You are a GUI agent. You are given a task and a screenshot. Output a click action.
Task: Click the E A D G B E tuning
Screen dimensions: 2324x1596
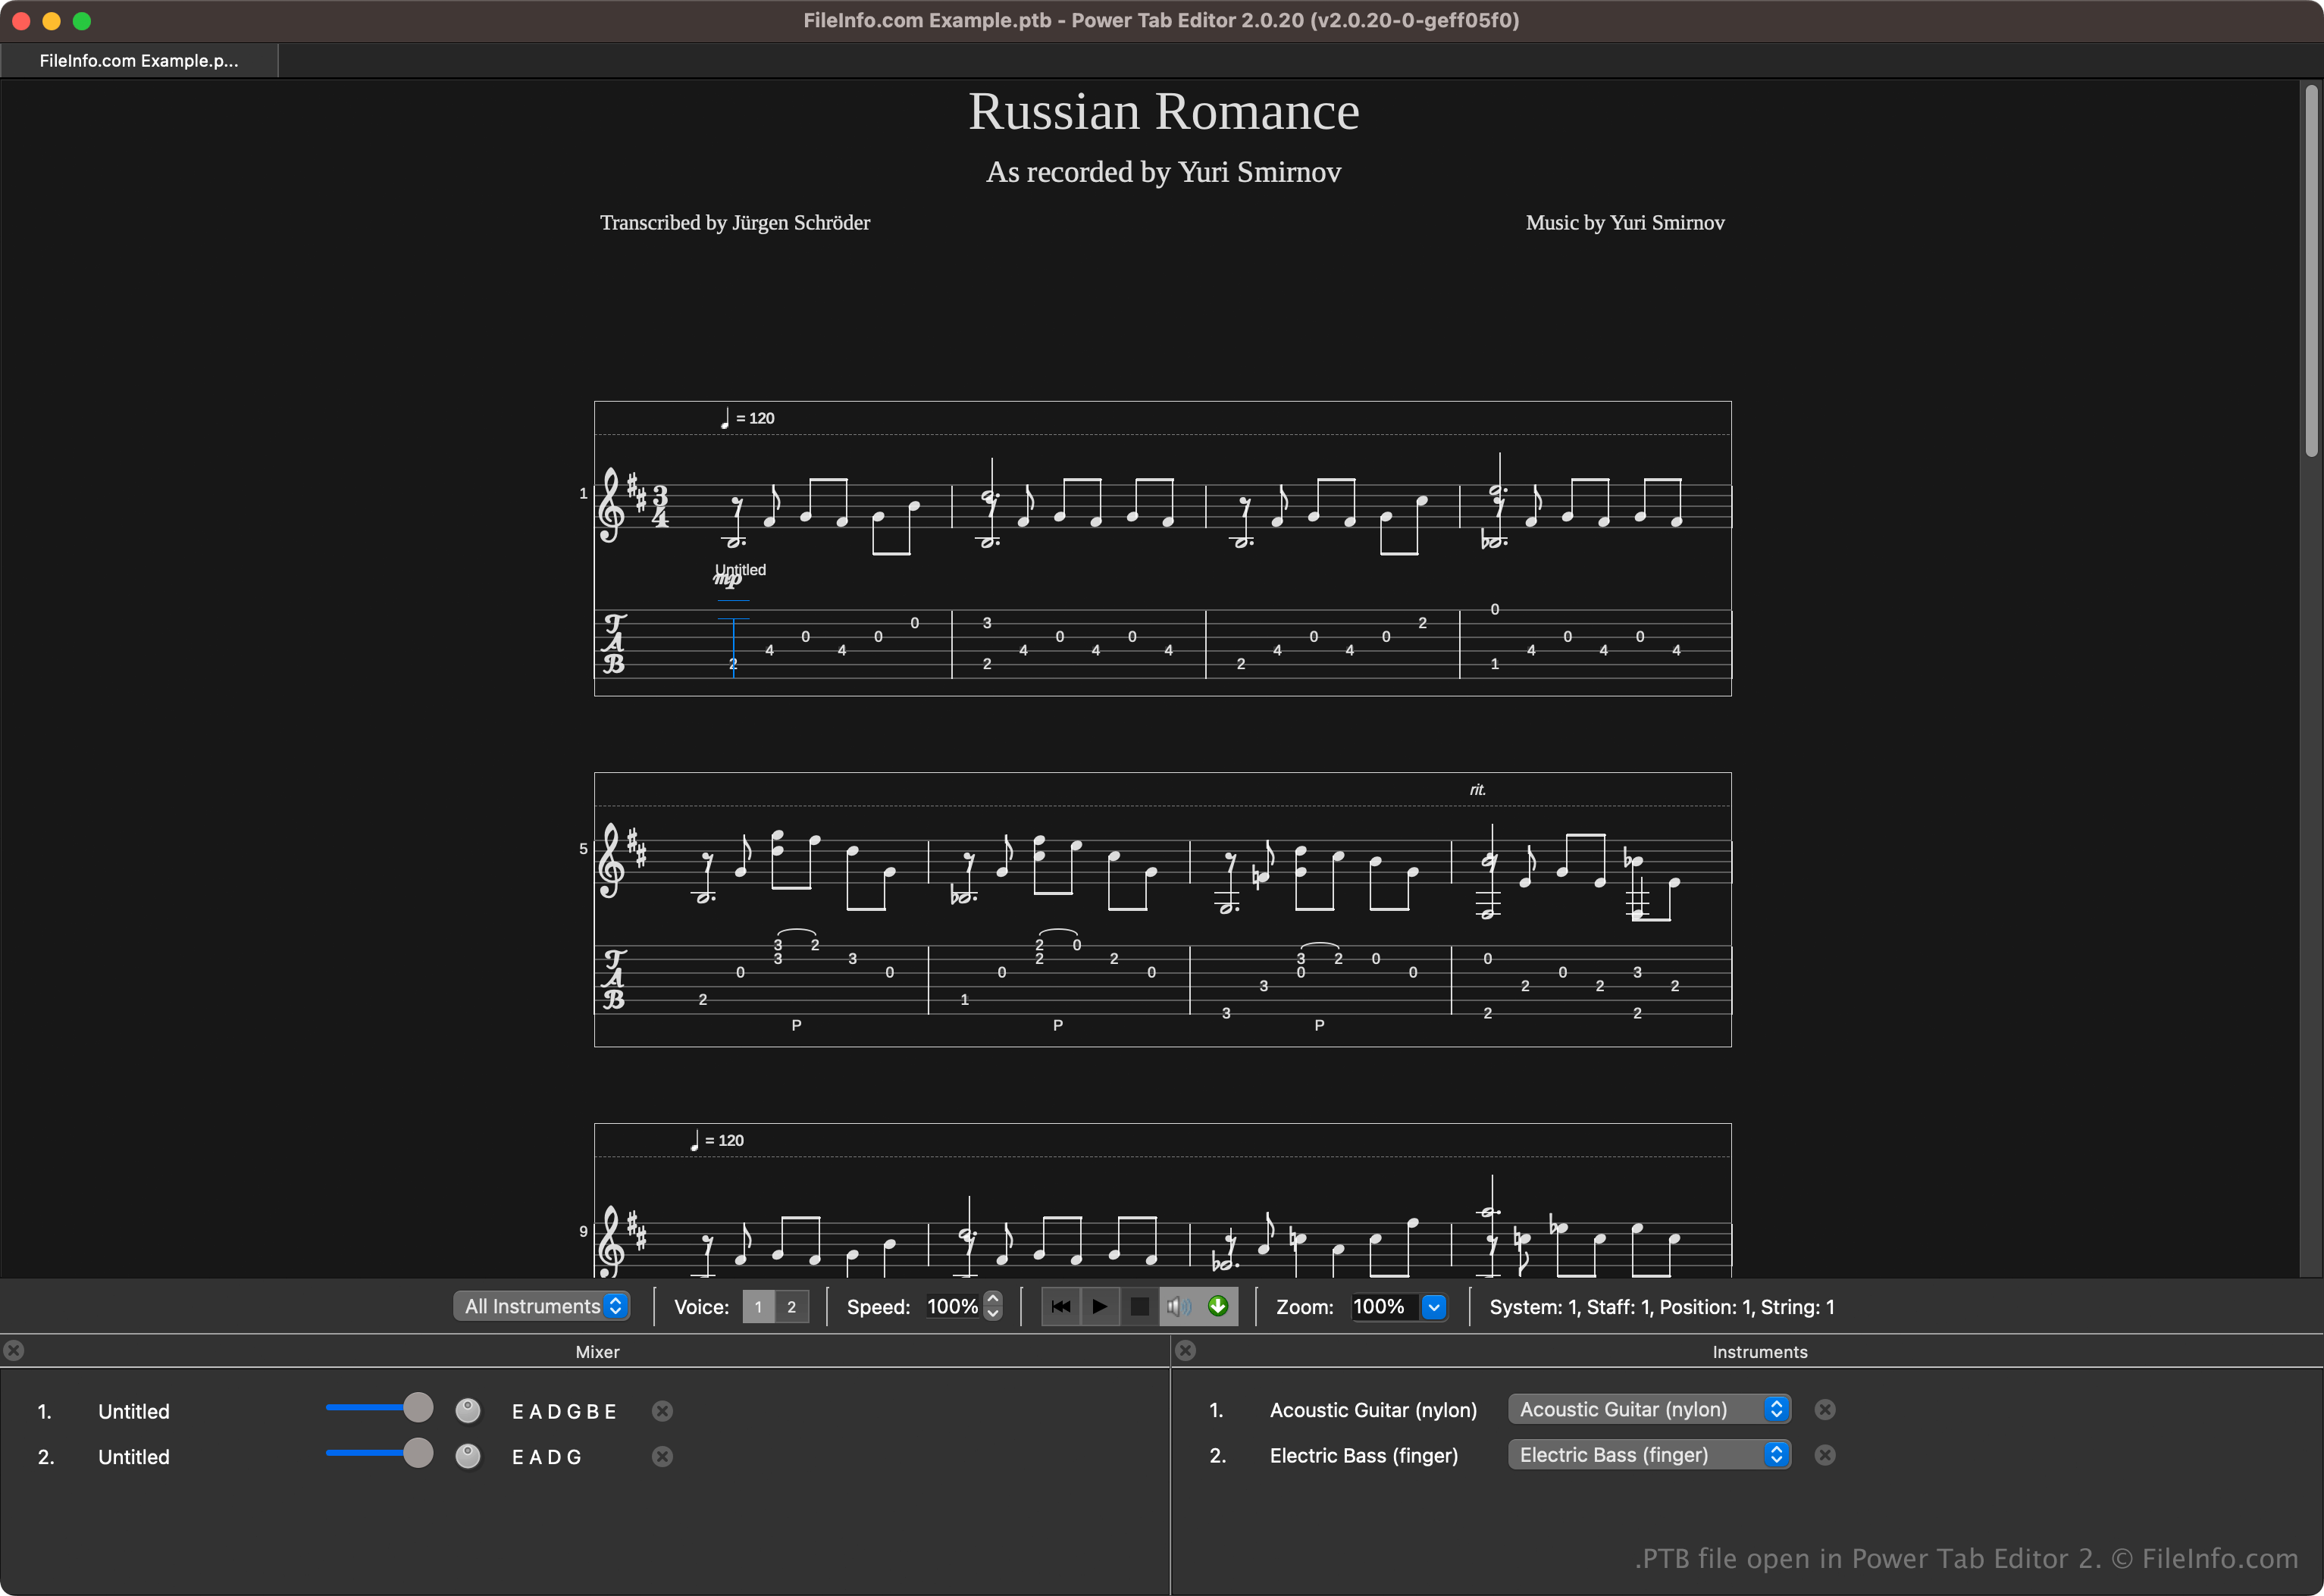click(x=564, y=1411)
